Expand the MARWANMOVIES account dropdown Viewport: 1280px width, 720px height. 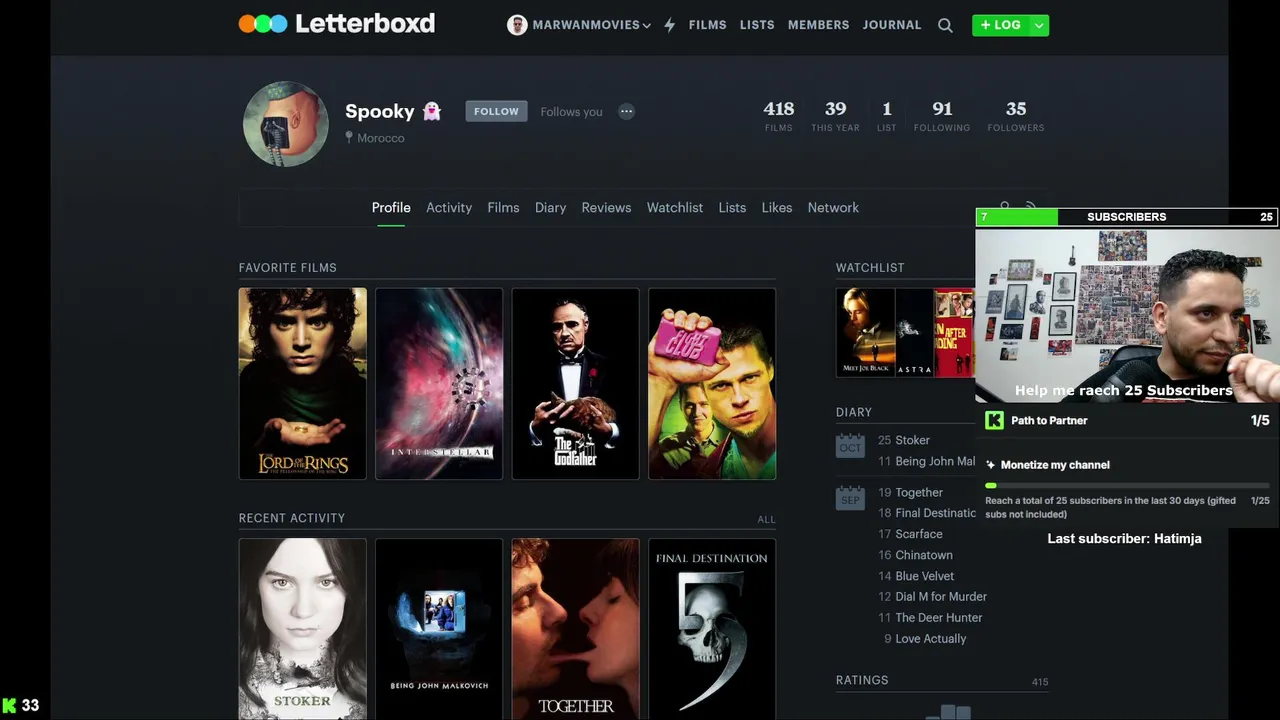pos(647,26)
